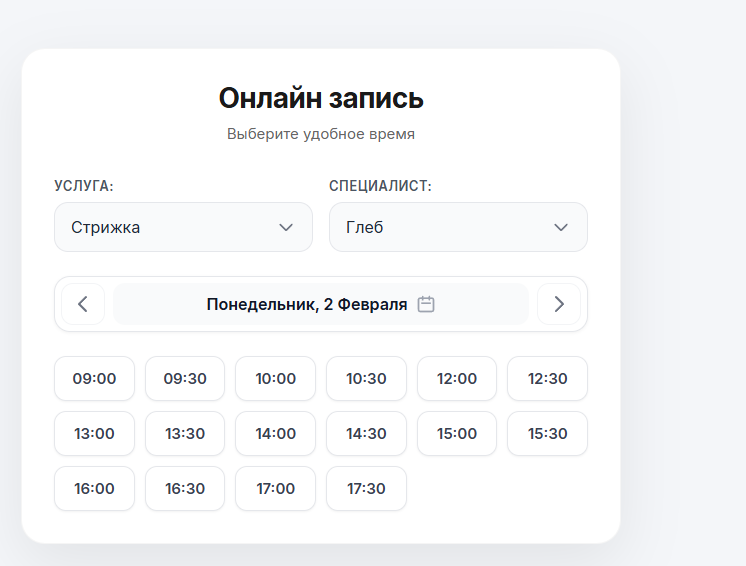Go to the next day arrow
Viewport: 746px width, 566px height.
[x=559, y=304]
